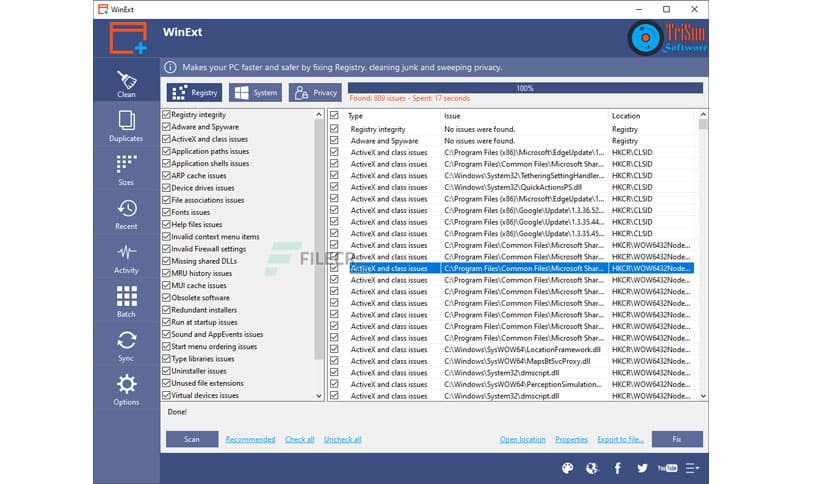This screenshot has width=836, height=484.
Task: Open the bottom-right menu list icon
Action: [x=692, y=468]
